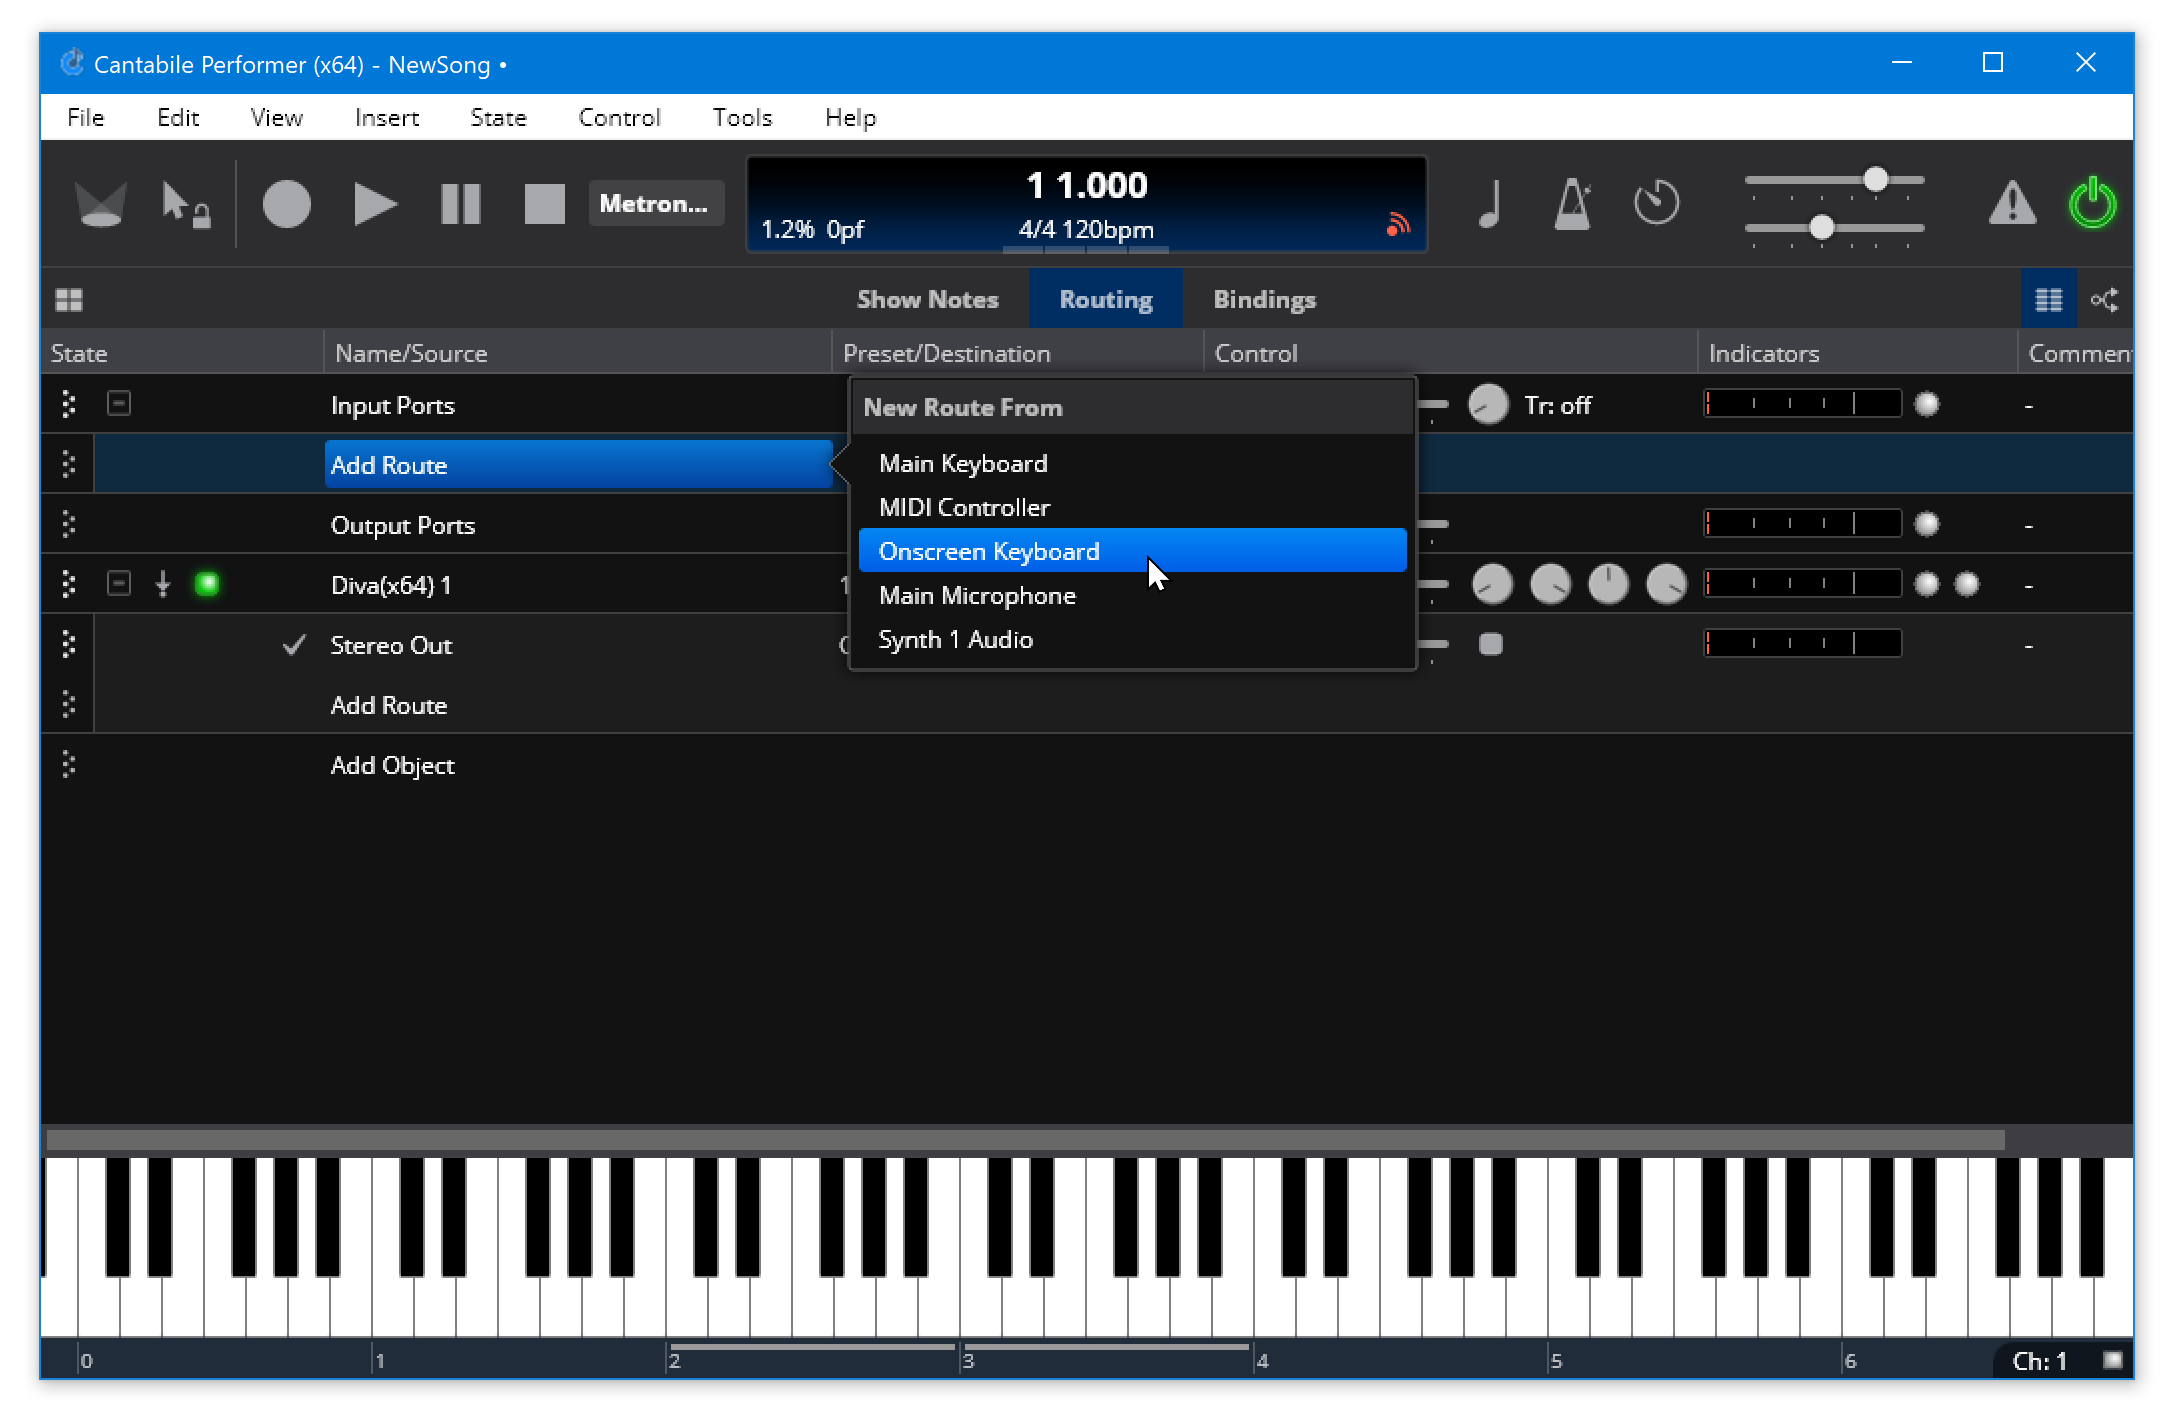Switch to the Routing tab

(x=1106, y=299)
